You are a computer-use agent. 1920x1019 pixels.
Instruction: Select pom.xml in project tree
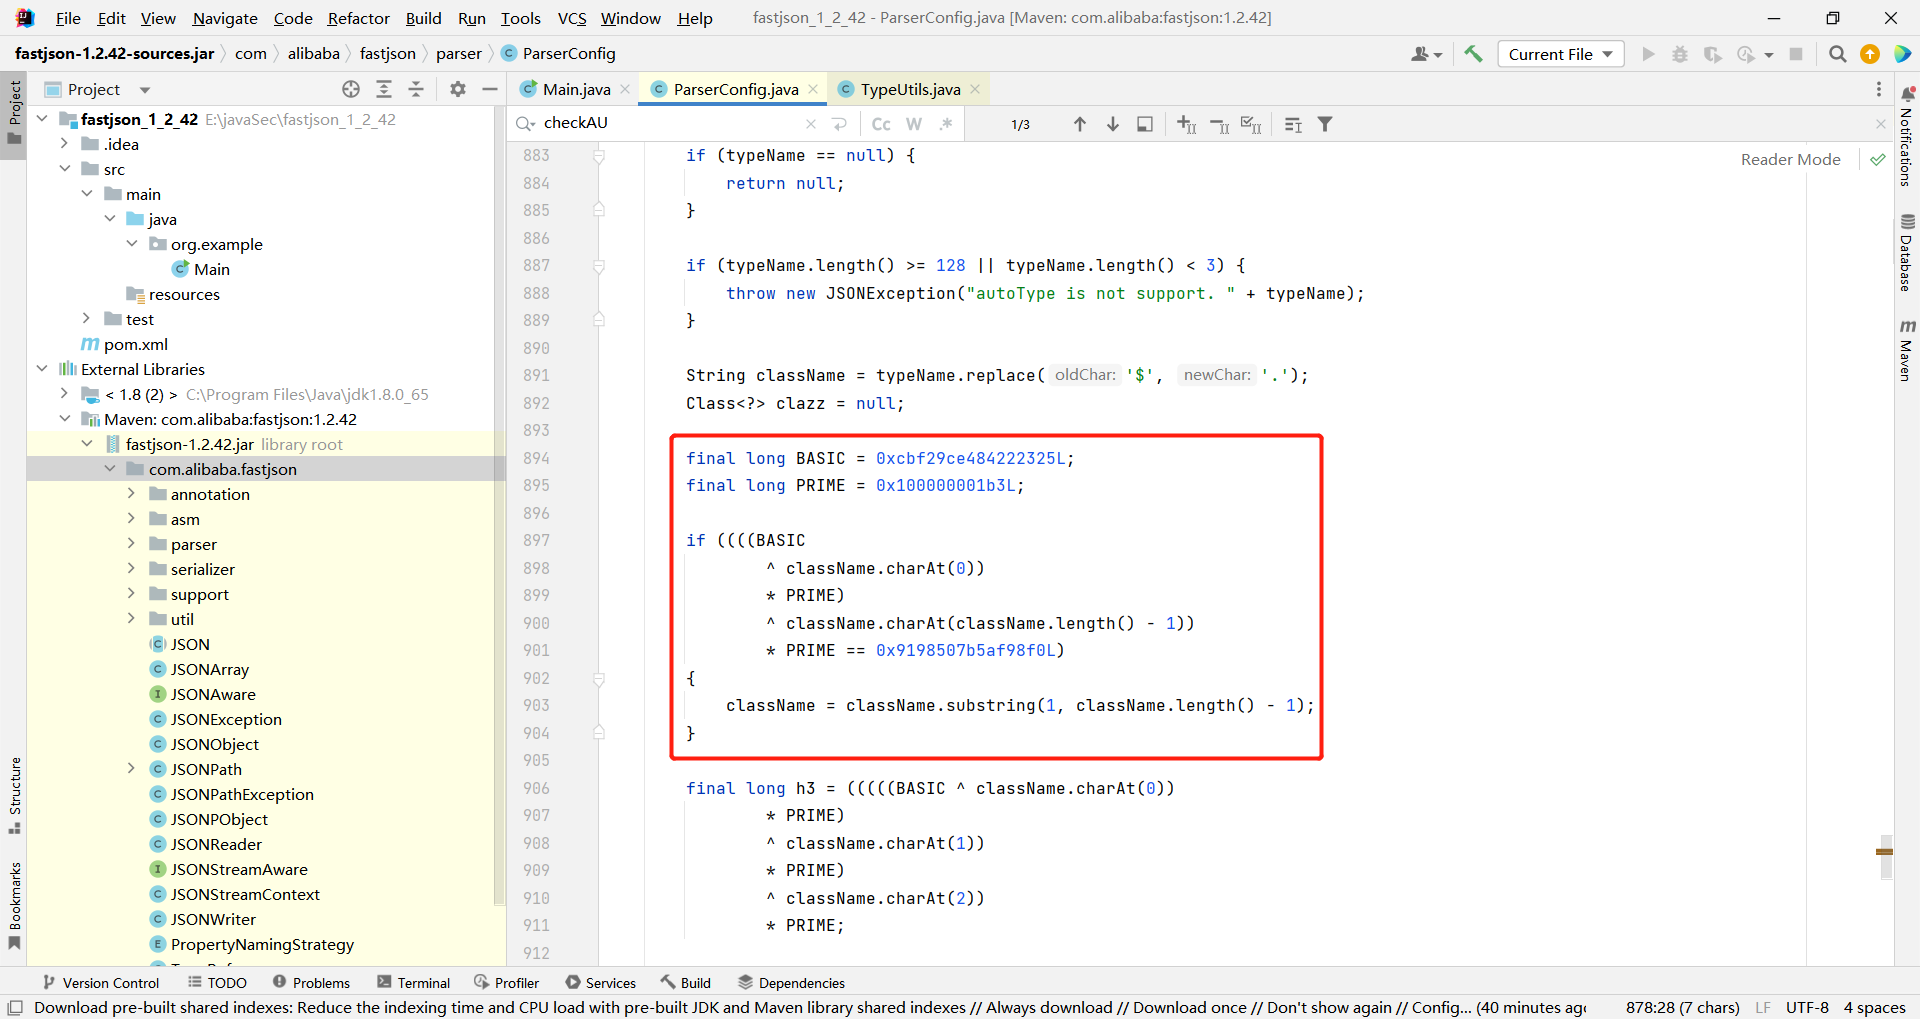click(x=135, y=344)
